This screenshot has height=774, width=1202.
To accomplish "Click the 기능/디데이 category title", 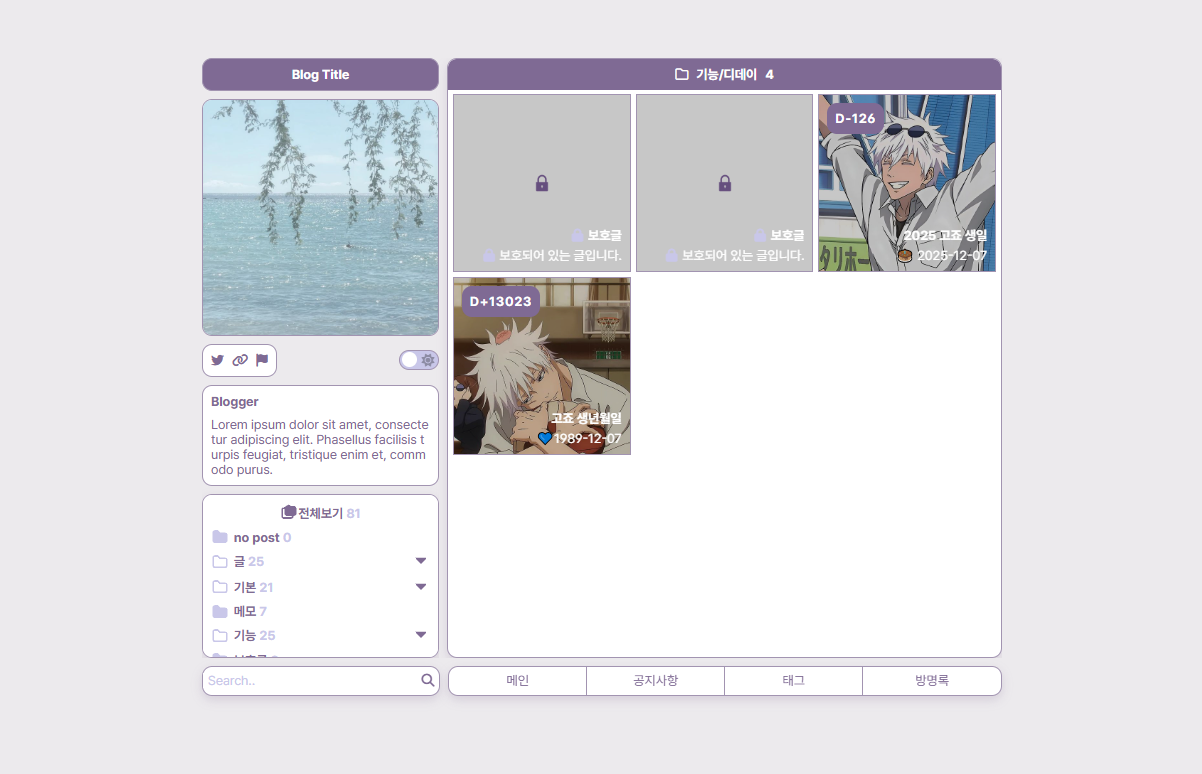I will [x=727, y=75].
